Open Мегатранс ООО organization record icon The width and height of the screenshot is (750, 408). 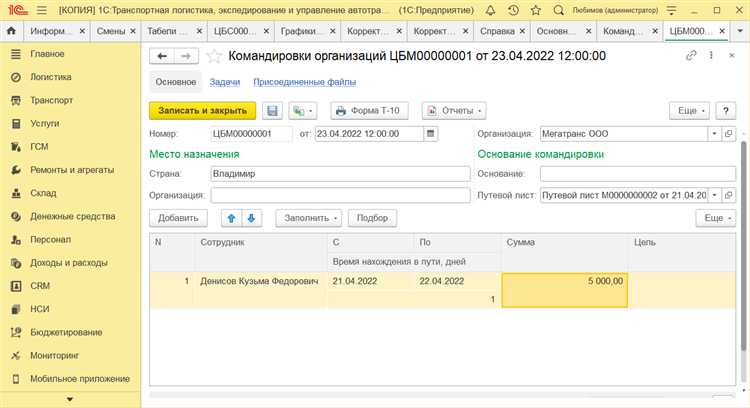tap(728, 134)
